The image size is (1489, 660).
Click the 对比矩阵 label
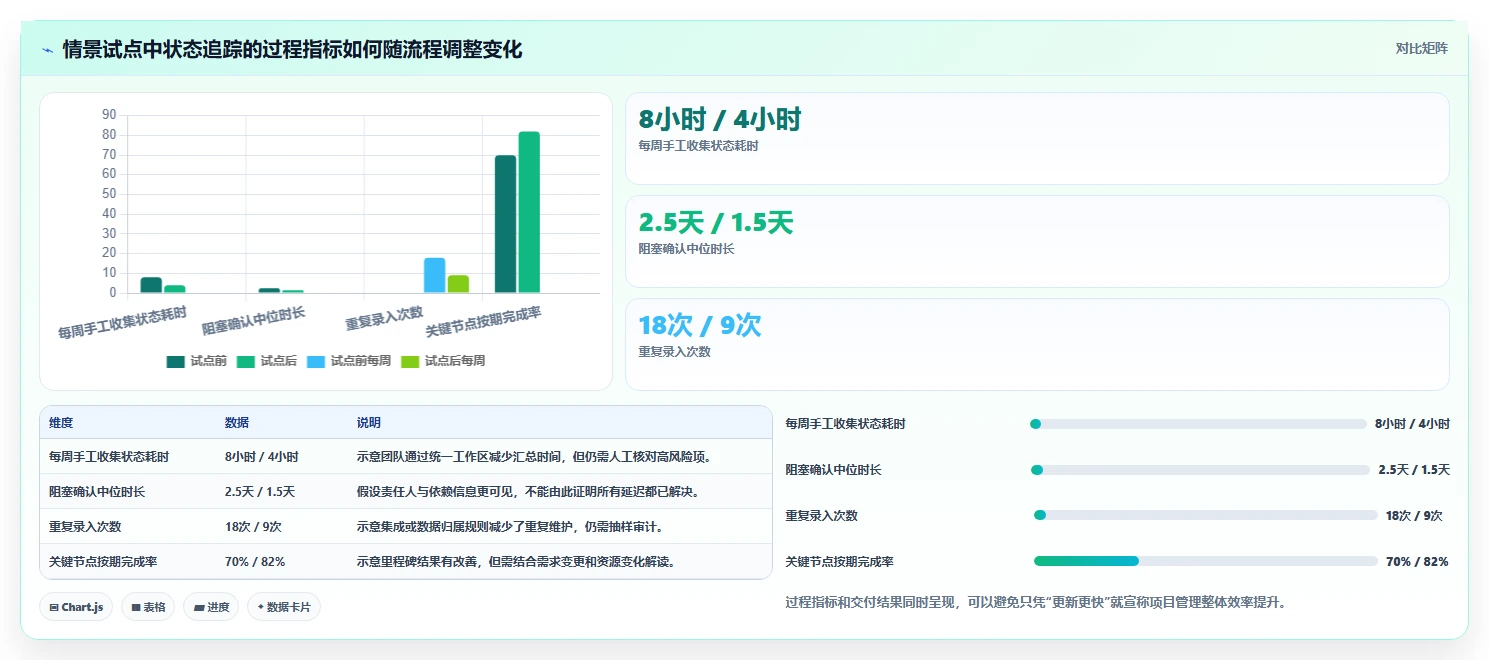pos(1422,48)
